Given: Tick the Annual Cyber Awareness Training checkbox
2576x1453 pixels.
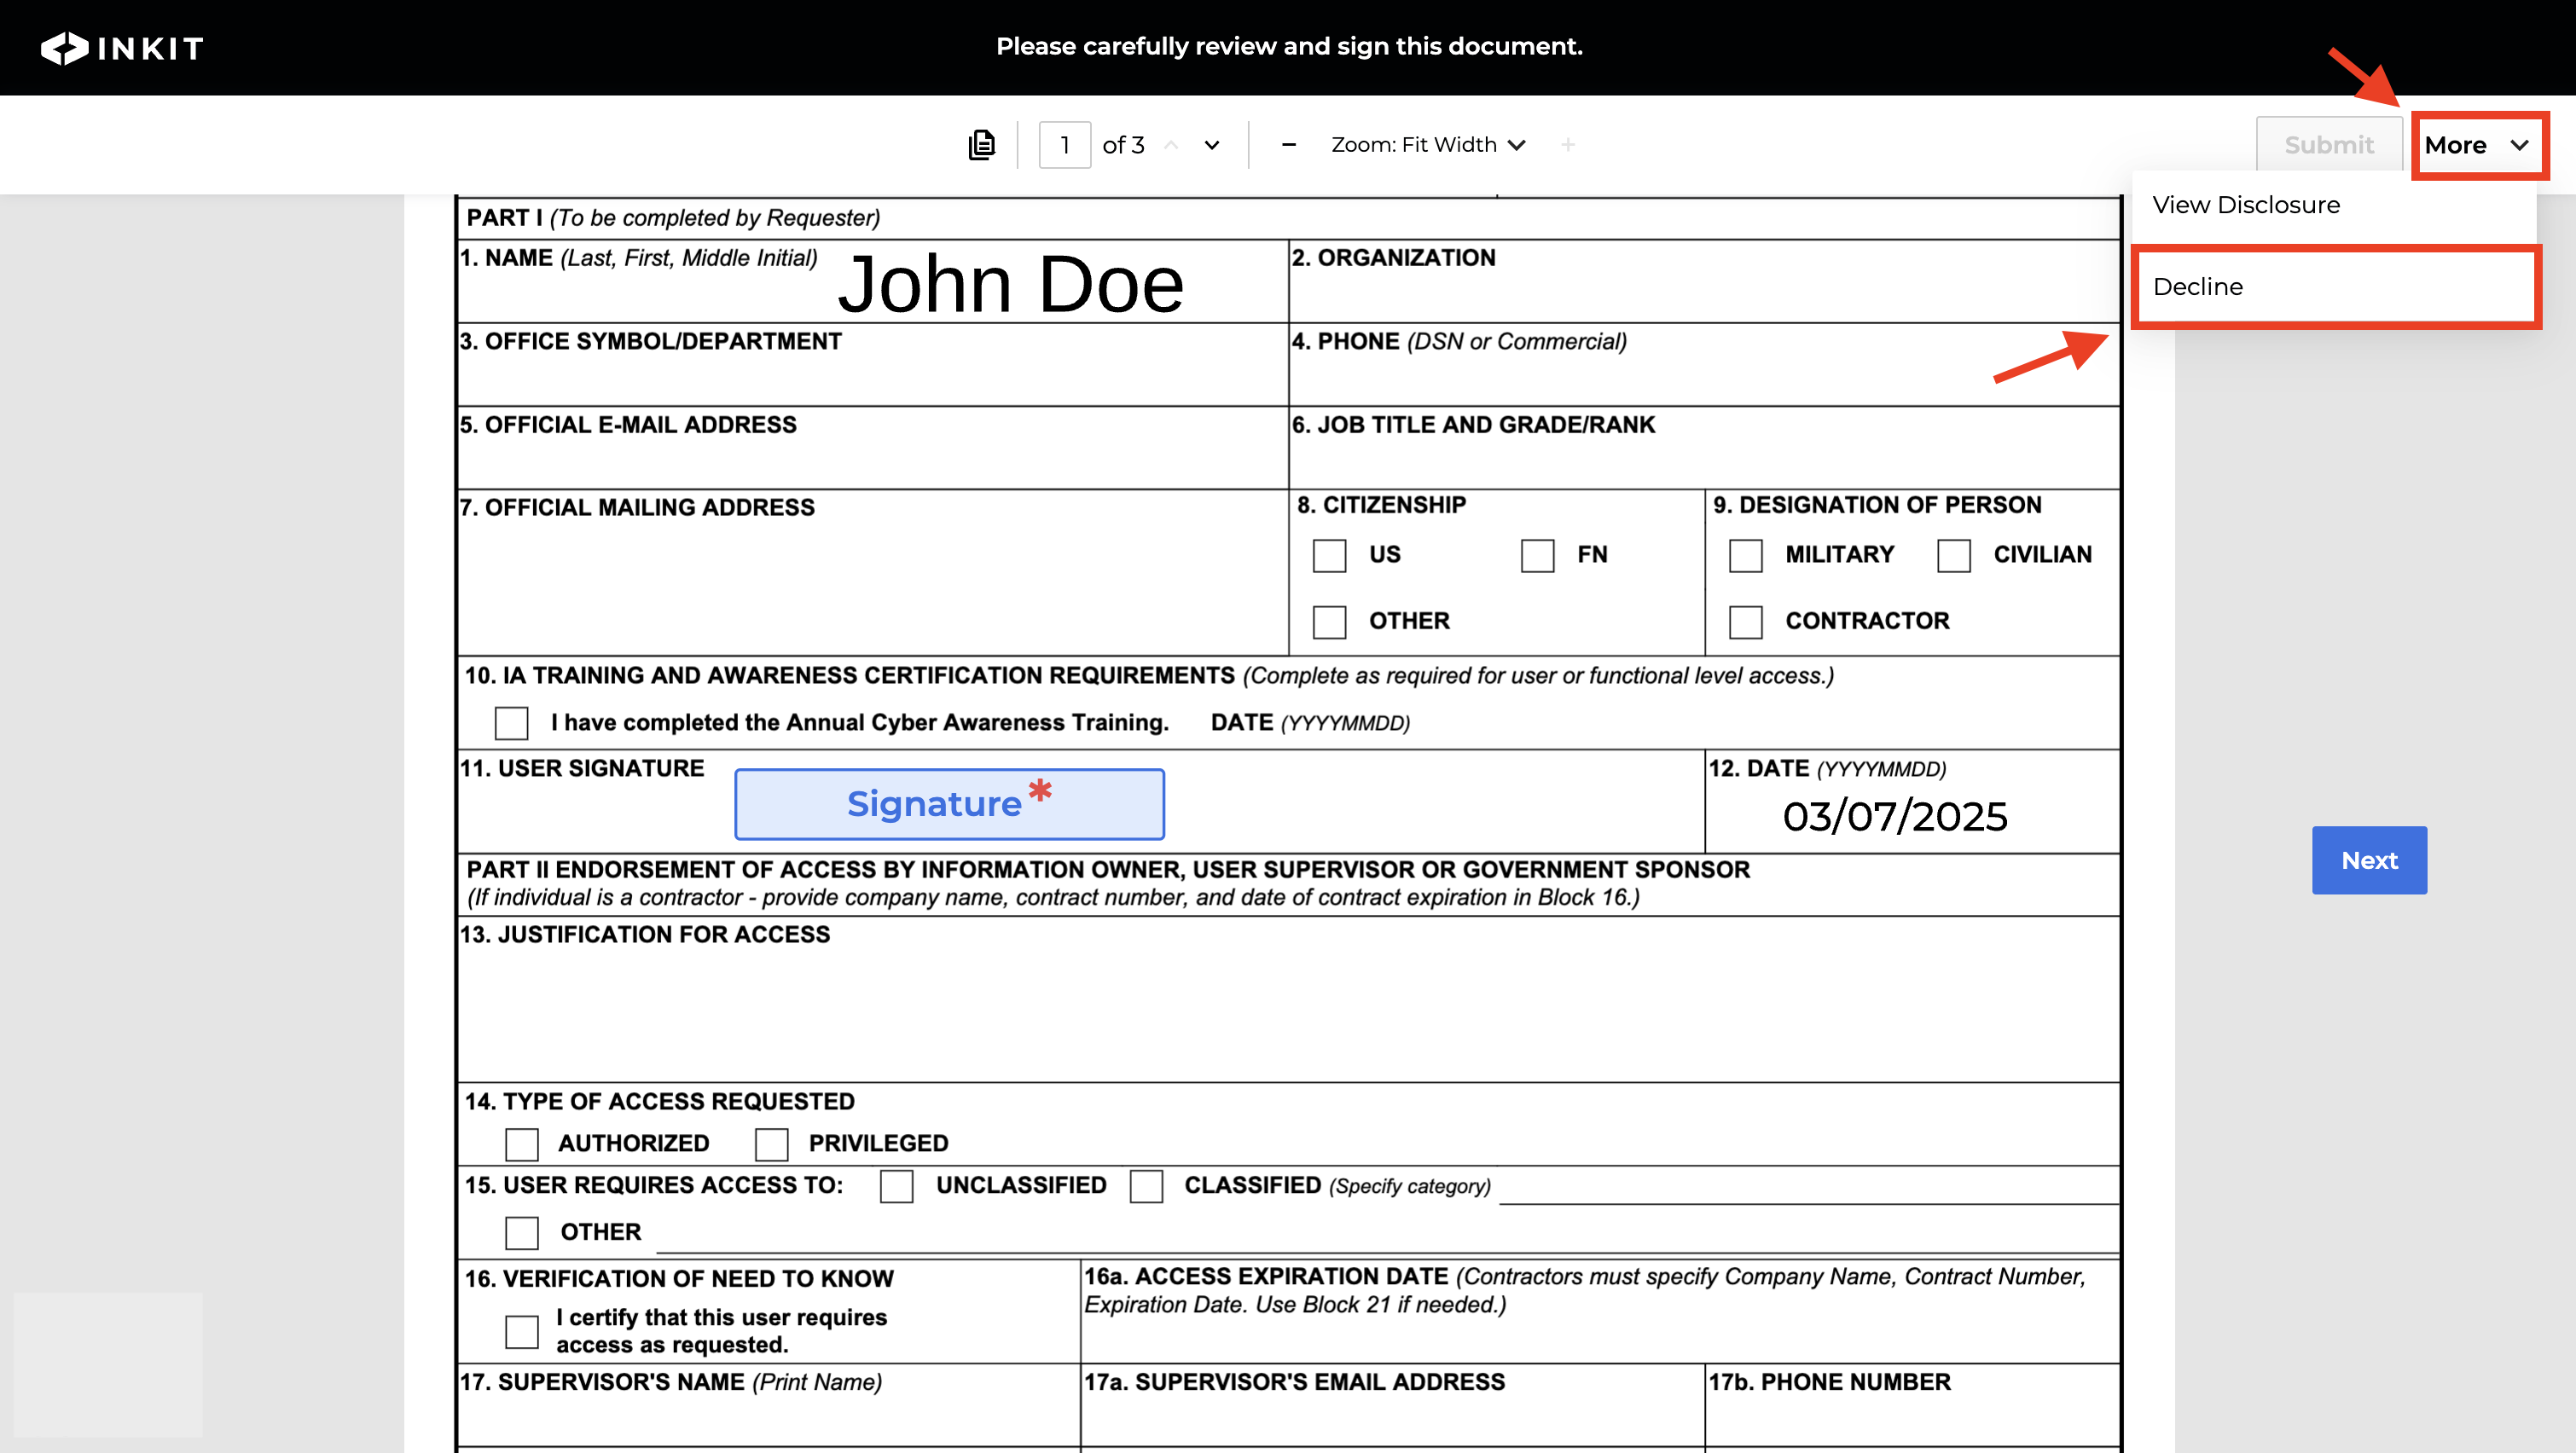Looking at the screenshot, I should (511, 722).
